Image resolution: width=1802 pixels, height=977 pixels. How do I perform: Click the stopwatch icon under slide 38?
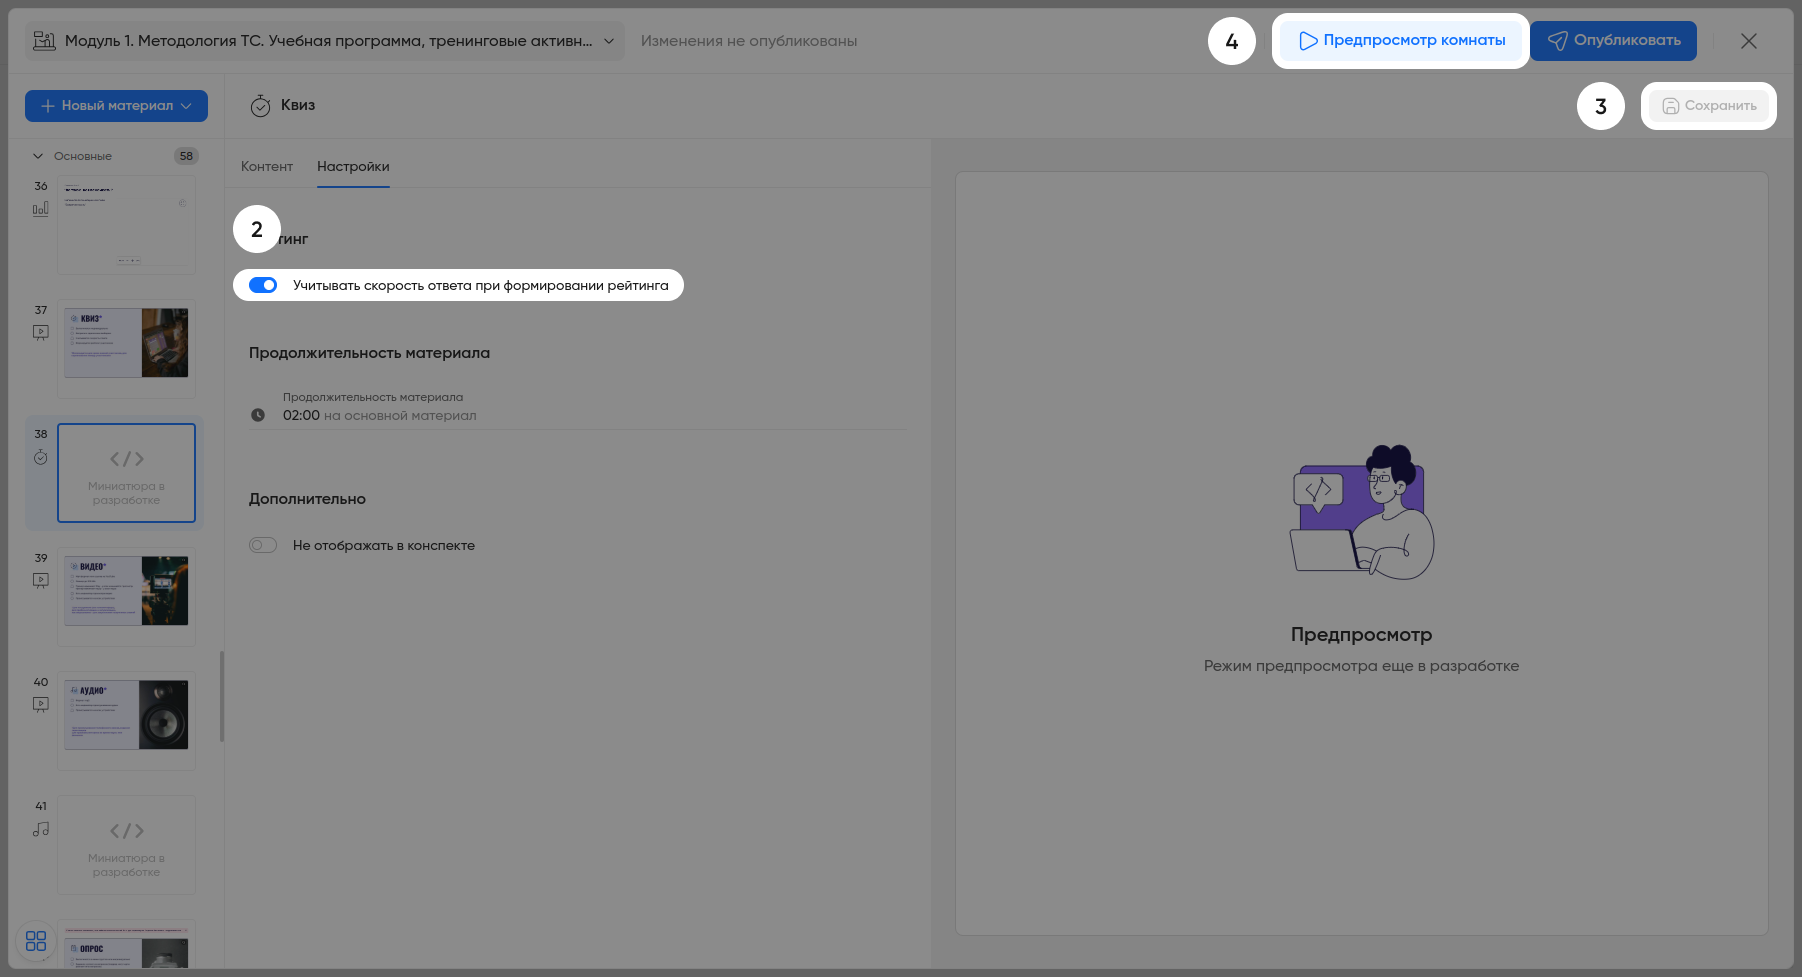40,457
